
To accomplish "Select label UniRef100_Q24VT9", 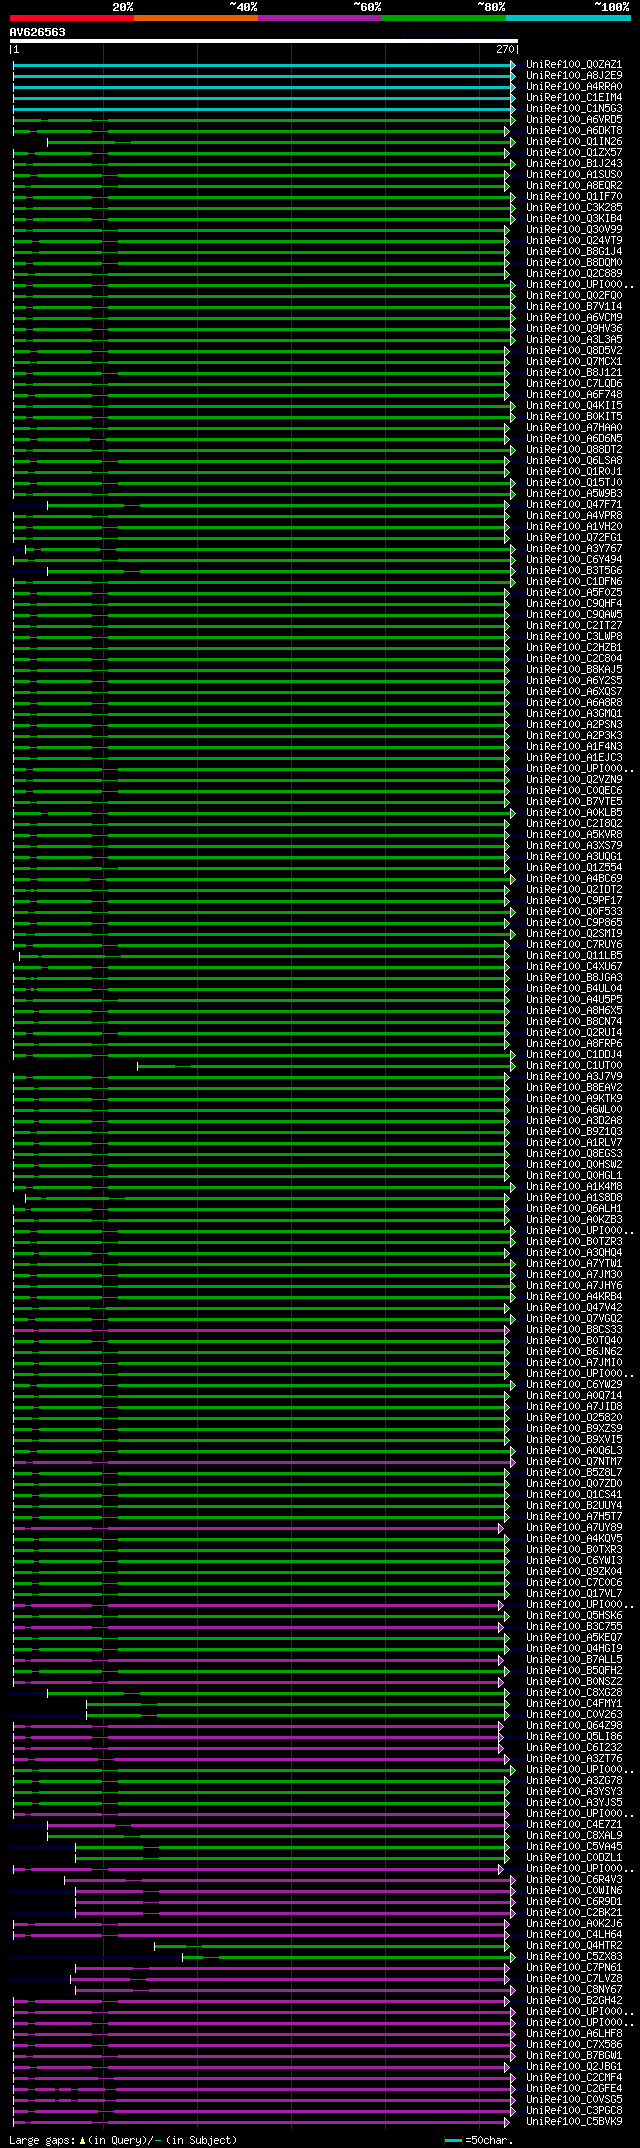I will [x=574, y=240].
